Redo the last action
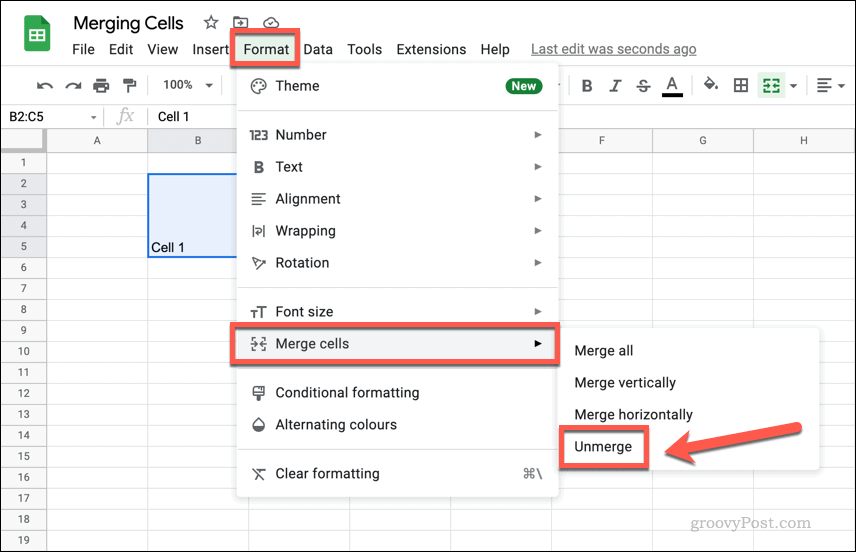The width and height of the screenshot is (856, 552). coord(73,85)
